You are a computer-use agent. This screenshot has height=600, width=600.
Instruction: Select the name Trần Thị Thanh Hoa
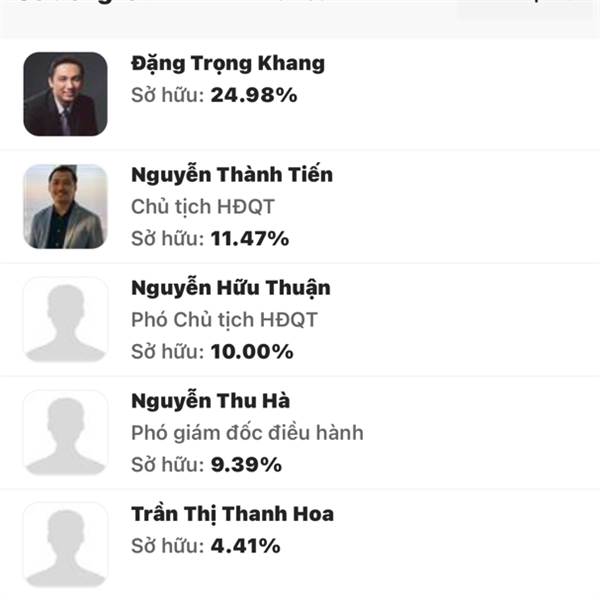232,514
